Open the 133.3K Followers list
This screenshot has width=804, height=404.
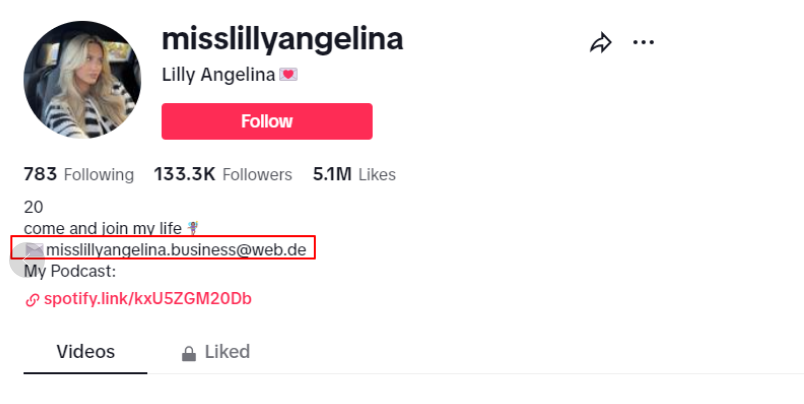click(x=222, y=175)
